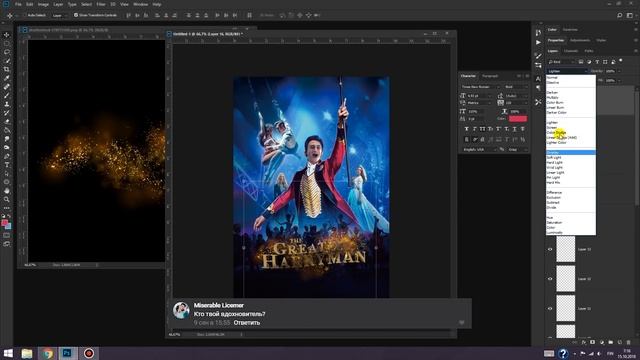Open the collapsed Actions panel play icon
The height and width of the screenshot is (360, 640).
click(538, 42)
